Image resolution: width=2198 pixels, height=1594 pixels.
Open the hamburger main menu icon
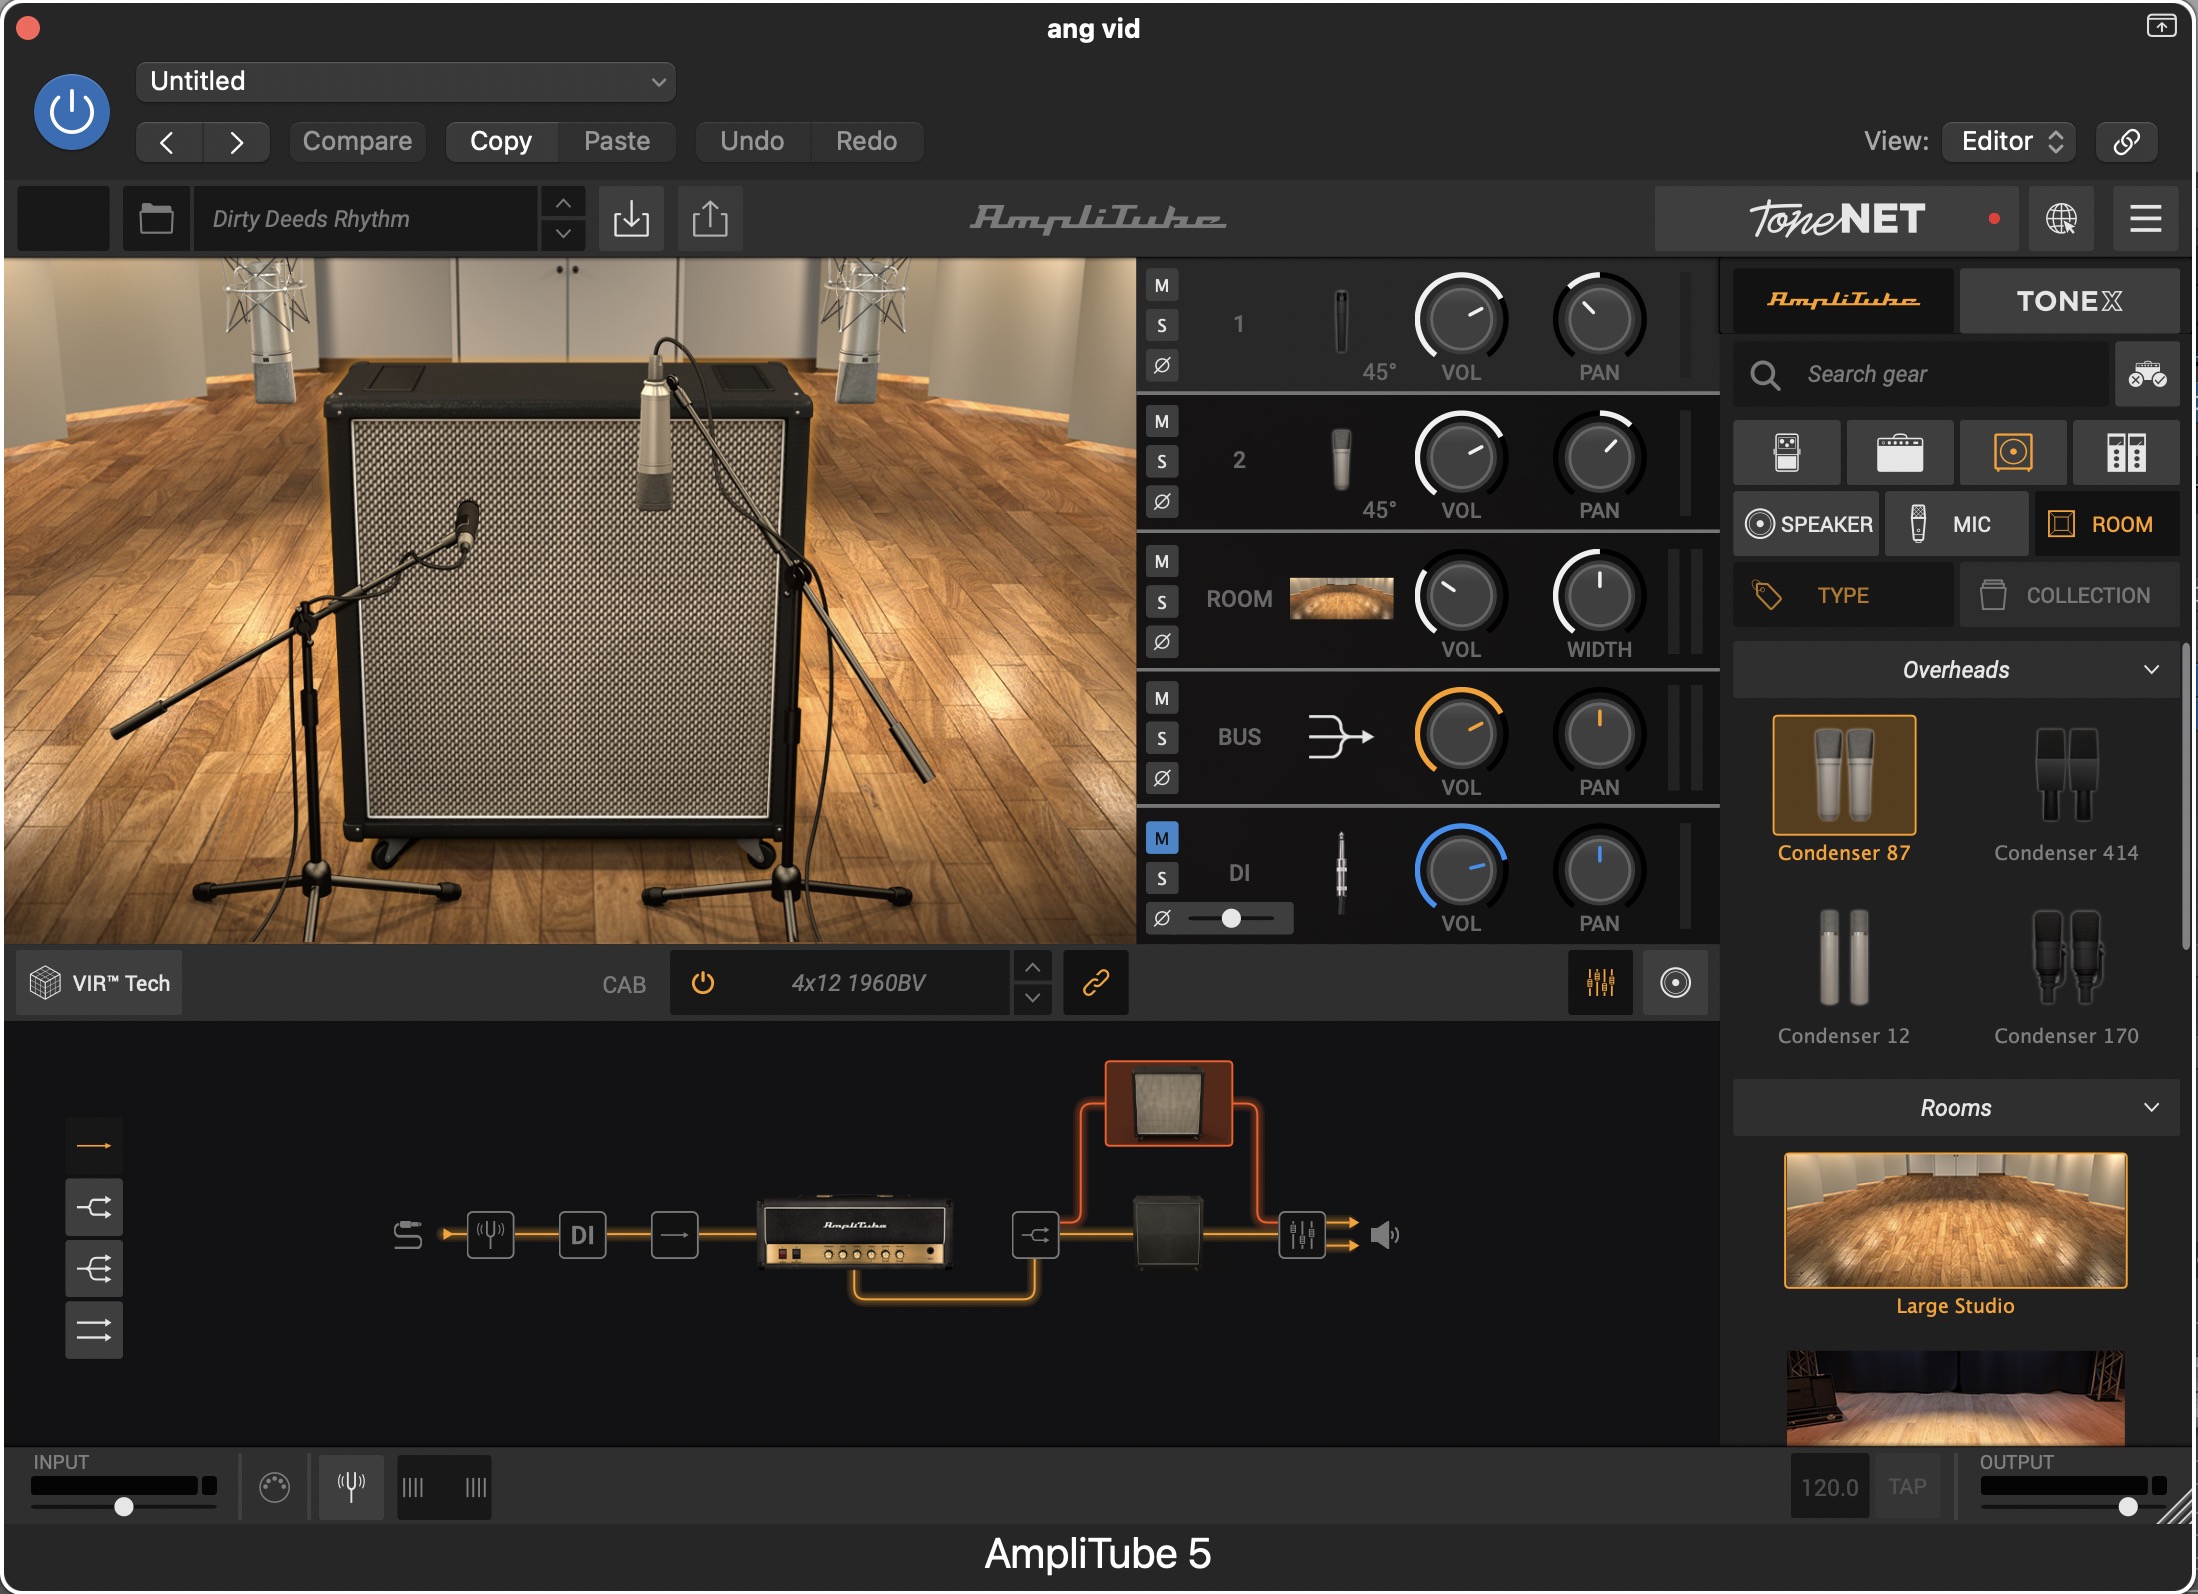click(2145, 218)
